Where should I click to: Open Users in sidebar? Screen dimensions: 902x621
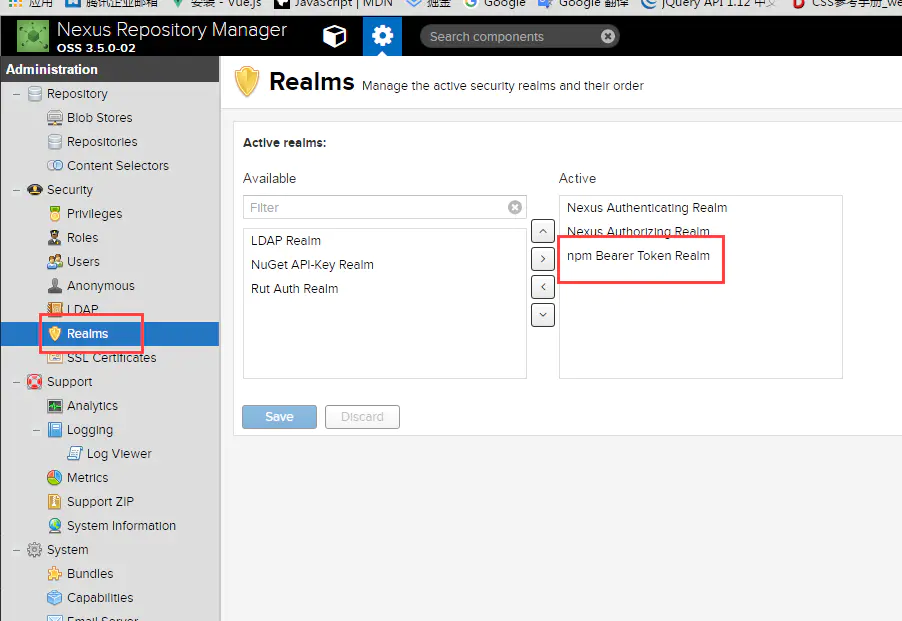[83, 262]
